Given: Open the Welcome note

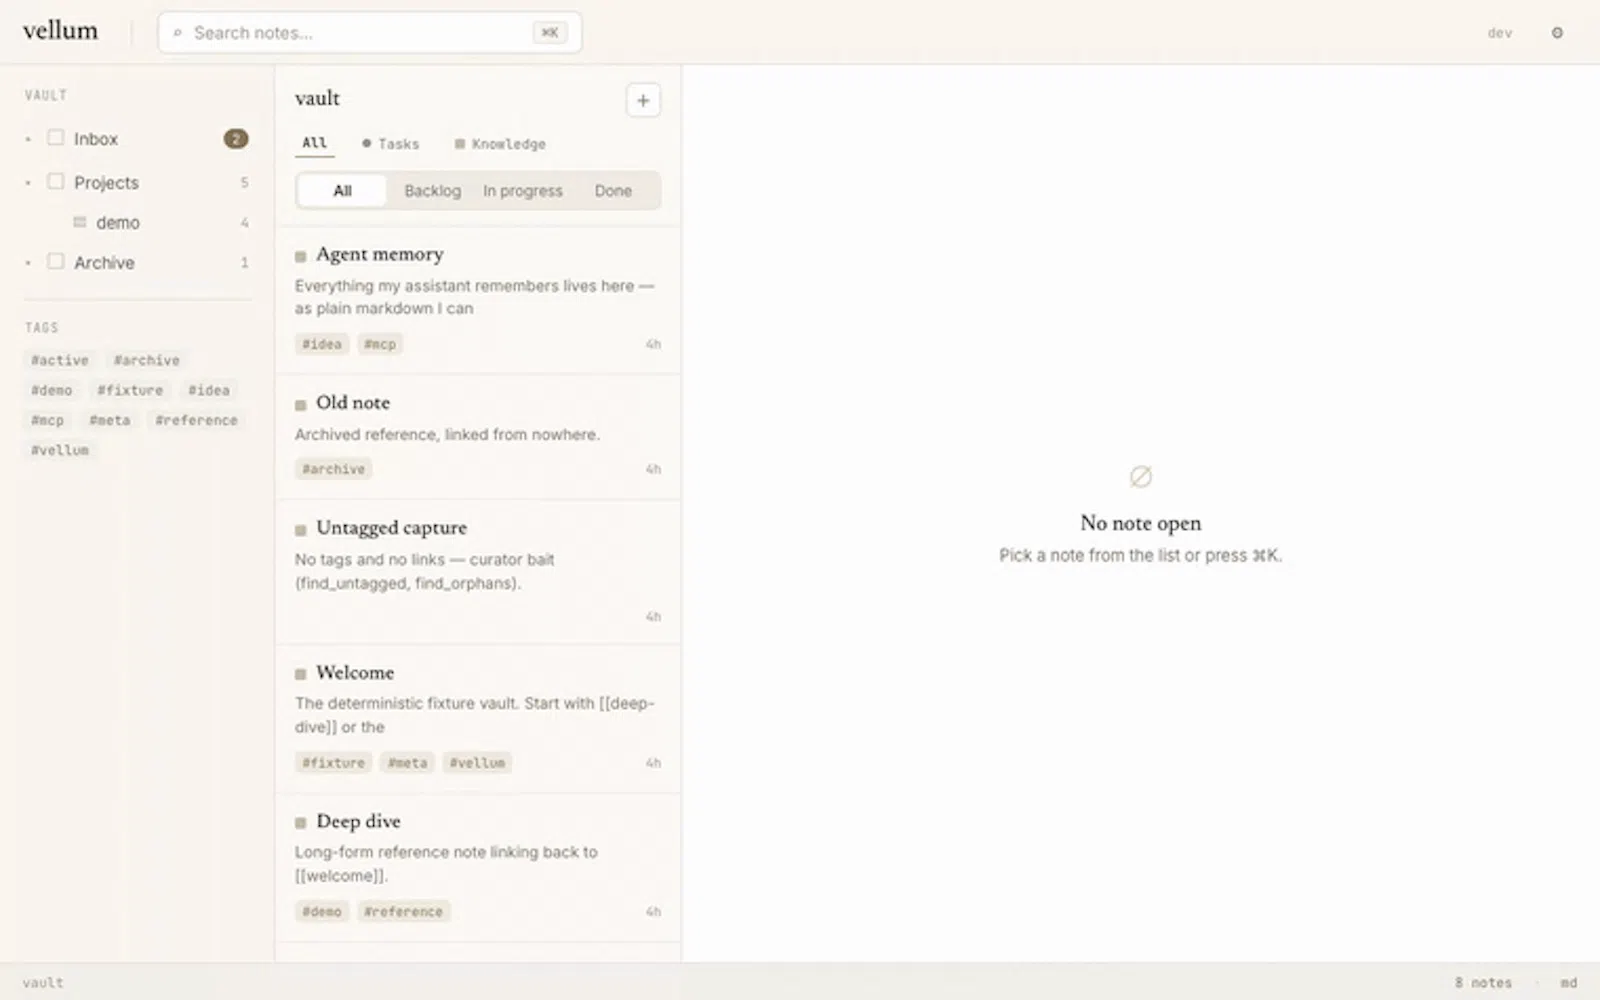Looking at the screenshot, I should coord(478,719).
